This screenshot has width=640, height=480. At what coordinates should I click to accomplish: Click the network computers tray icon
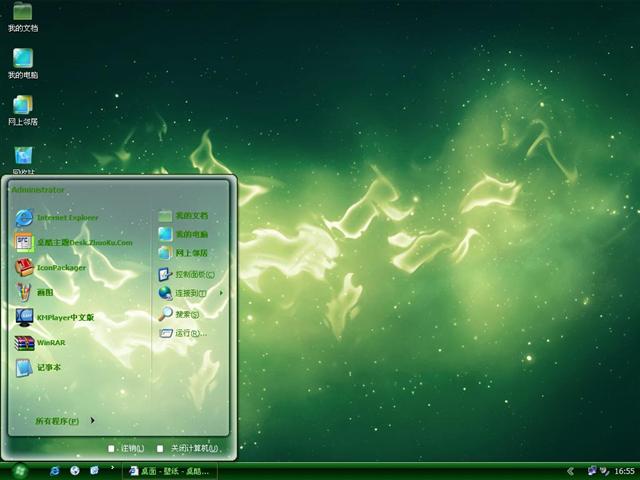coord(592,471)
